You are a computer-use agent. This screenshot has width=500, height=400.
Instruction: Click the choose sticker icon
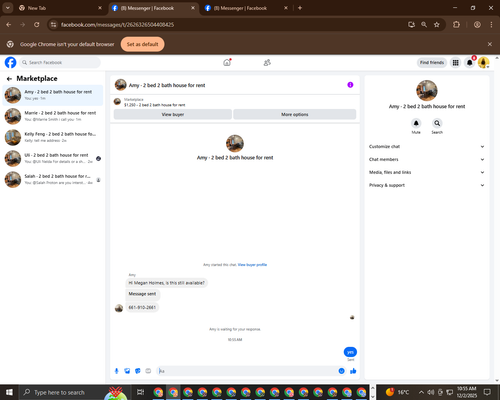[x=138, y=371]
